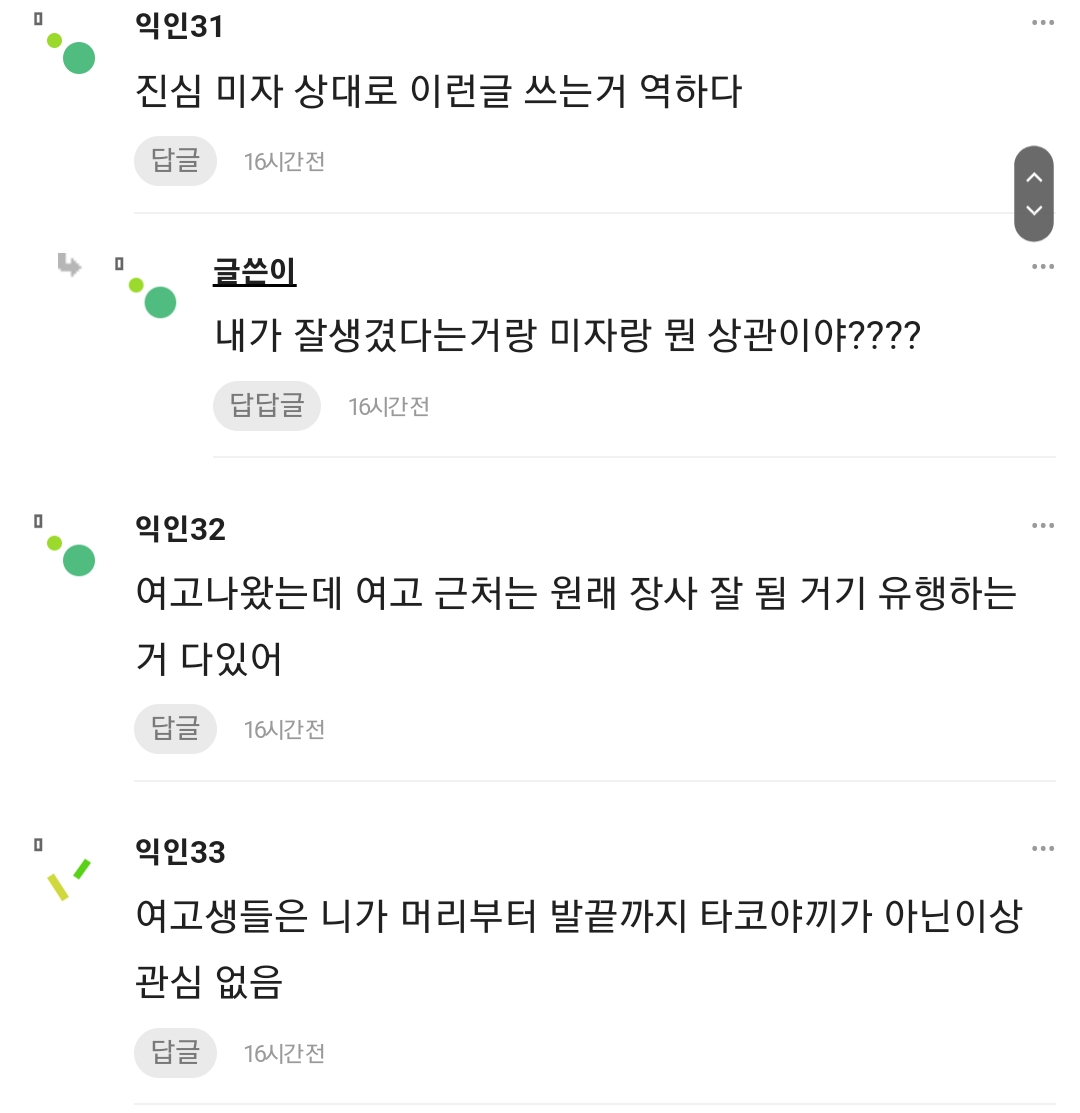1080x1113 pixels.
Task: Click 익인33 profile avatar icon
Action: [x=68, y=878]
